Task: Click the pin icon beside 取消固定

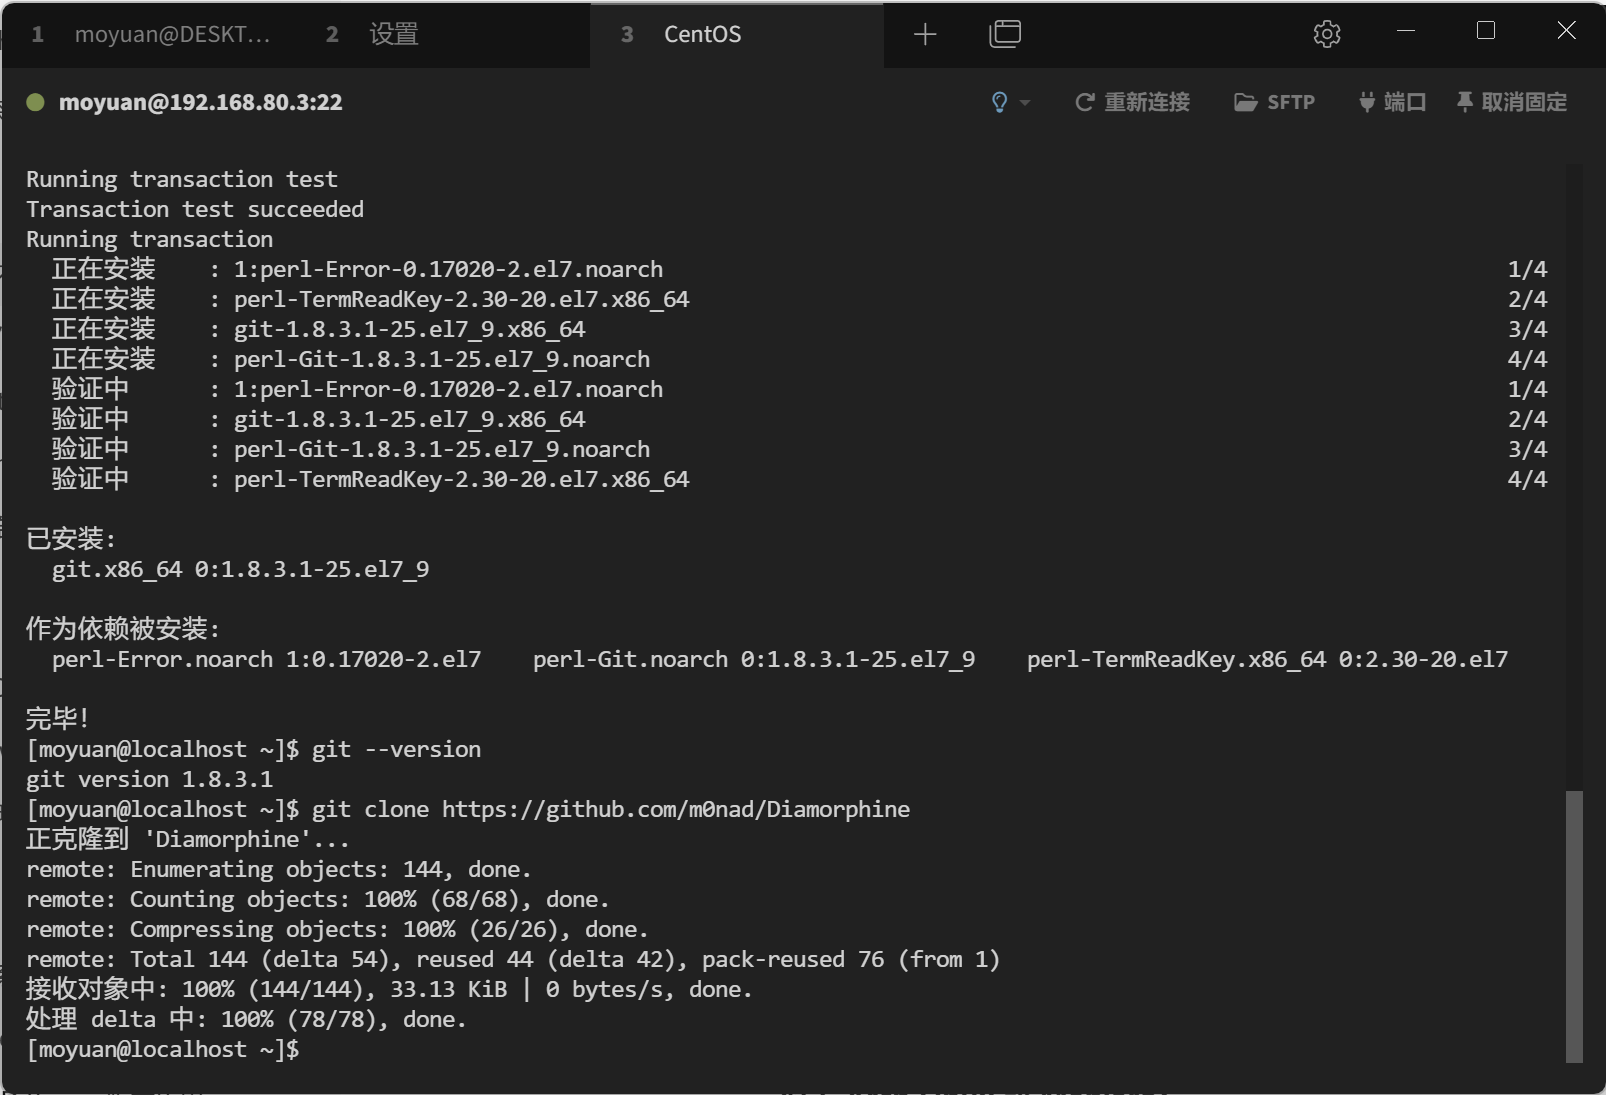Action: 1465,102
